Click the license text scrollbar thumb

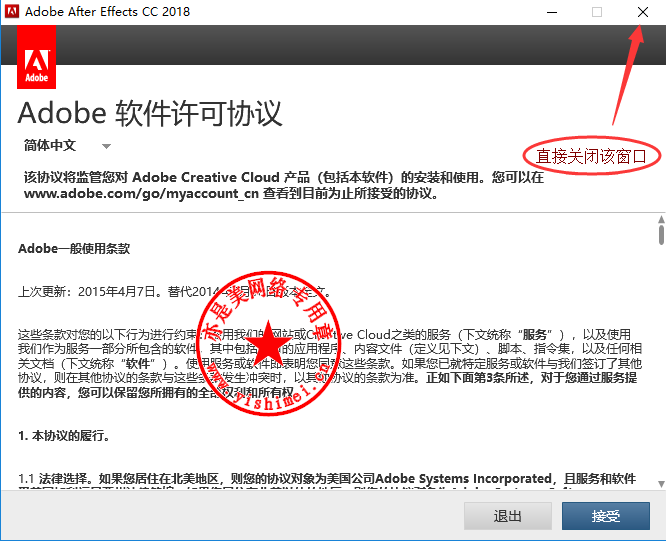(x=661, y=235)
